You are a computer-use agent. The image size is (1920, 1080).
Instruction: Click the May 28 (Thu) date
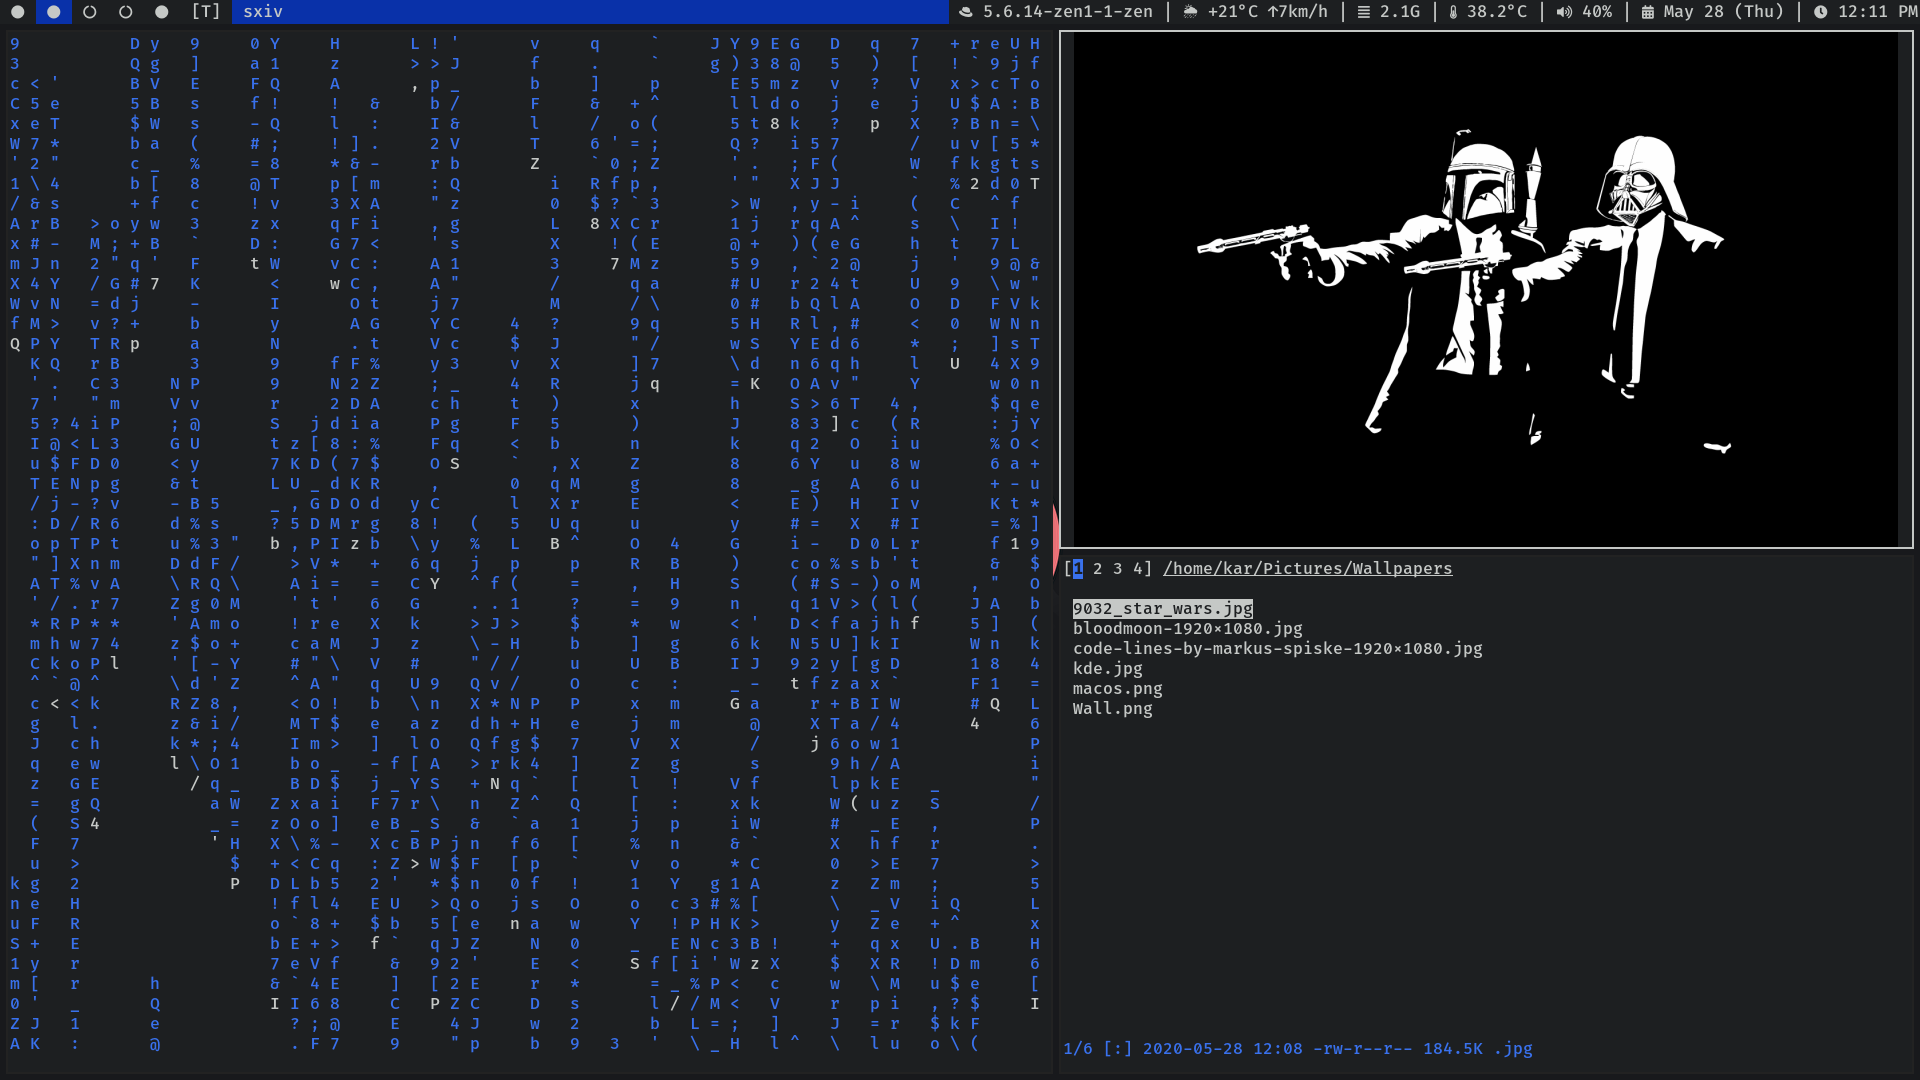1724,12
